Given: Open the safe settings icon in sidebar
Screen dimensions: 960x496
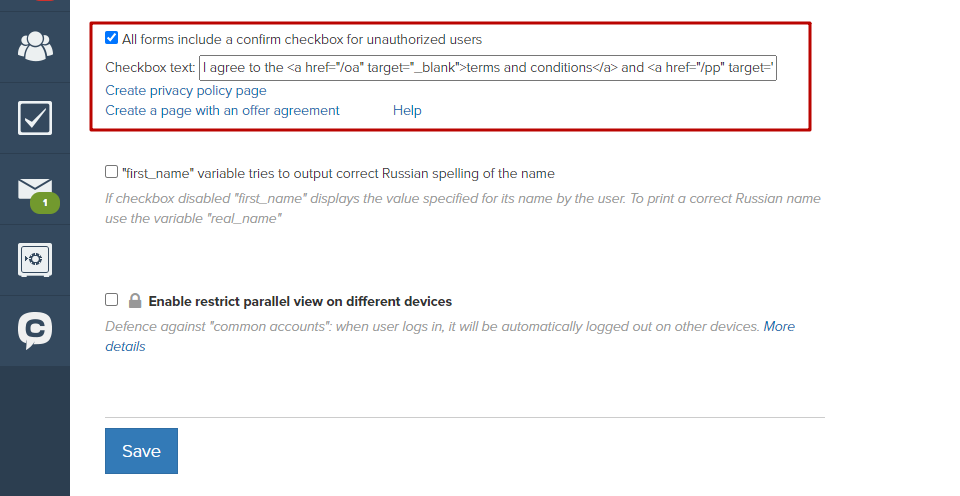Looking at the screenshot, I should click(35, 260).
